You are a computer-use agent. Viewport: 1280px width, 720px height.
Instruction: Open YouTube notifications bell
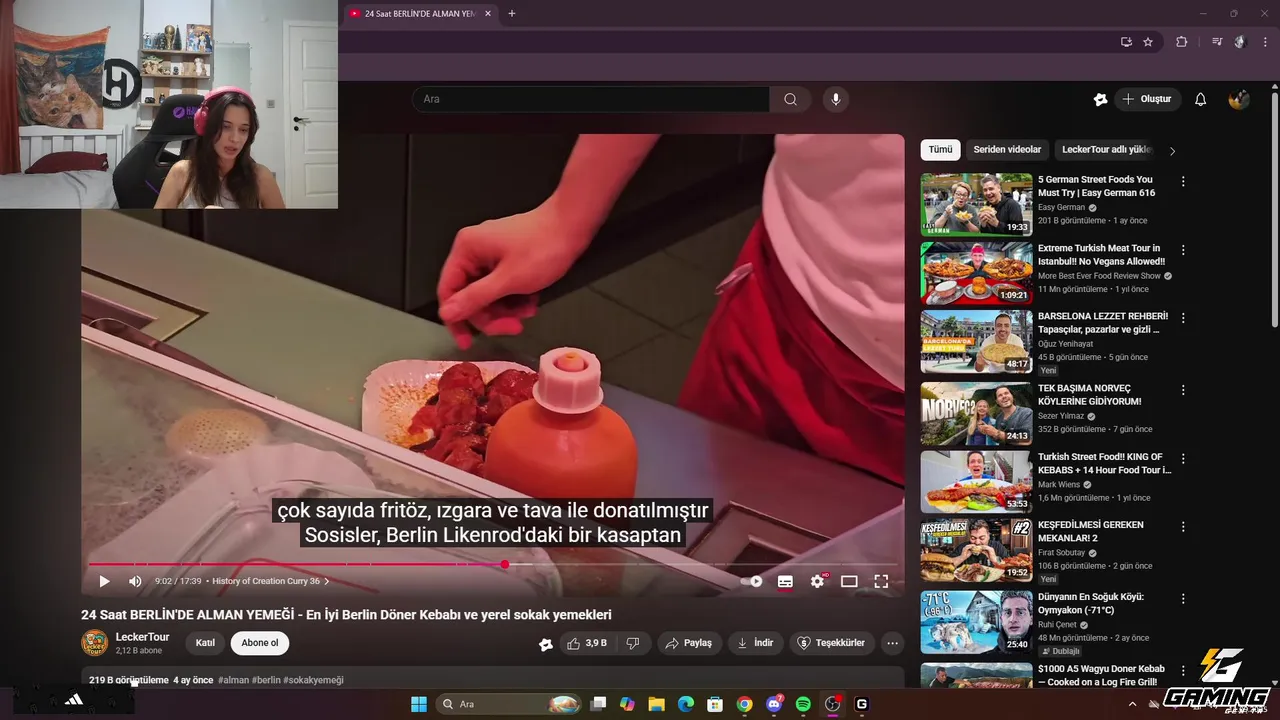pyautogui.click(x=1201, y=99)
